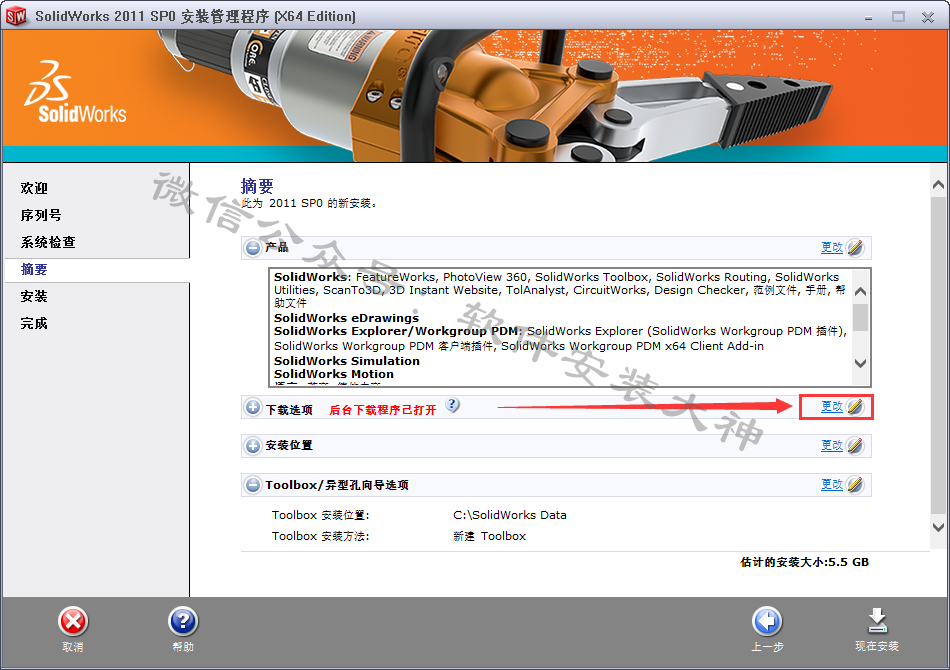Collapse the Toolbox/异型孔向导选项 section
This screenshot has width=950, height=670.
pyautogui.click(x=253, y=485)
